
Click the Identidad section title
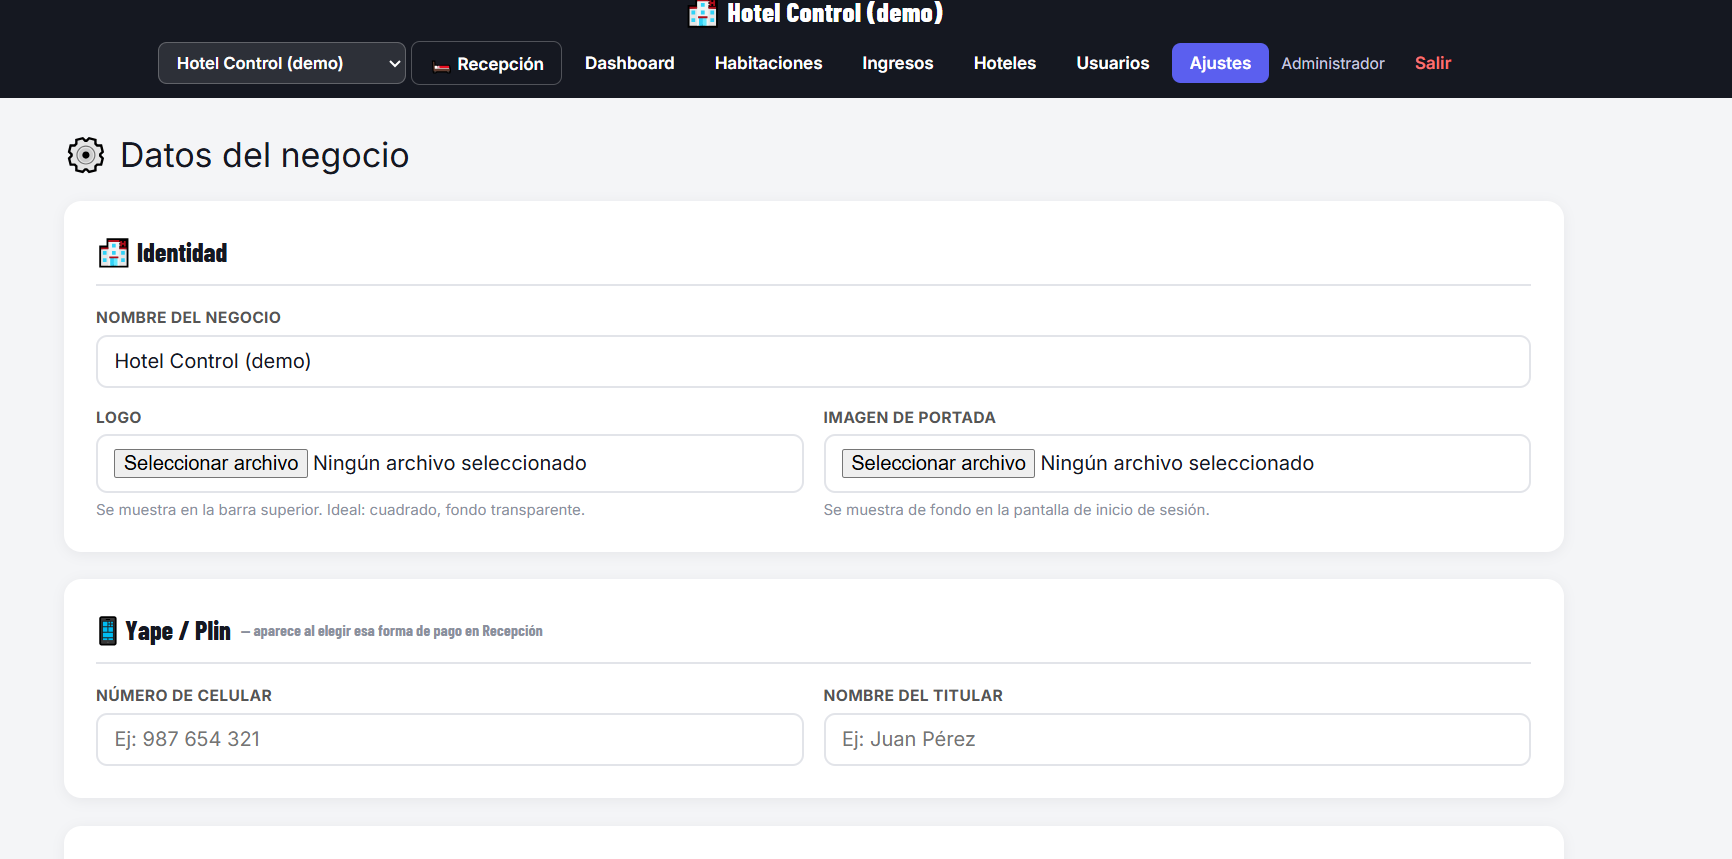[182, 253]
